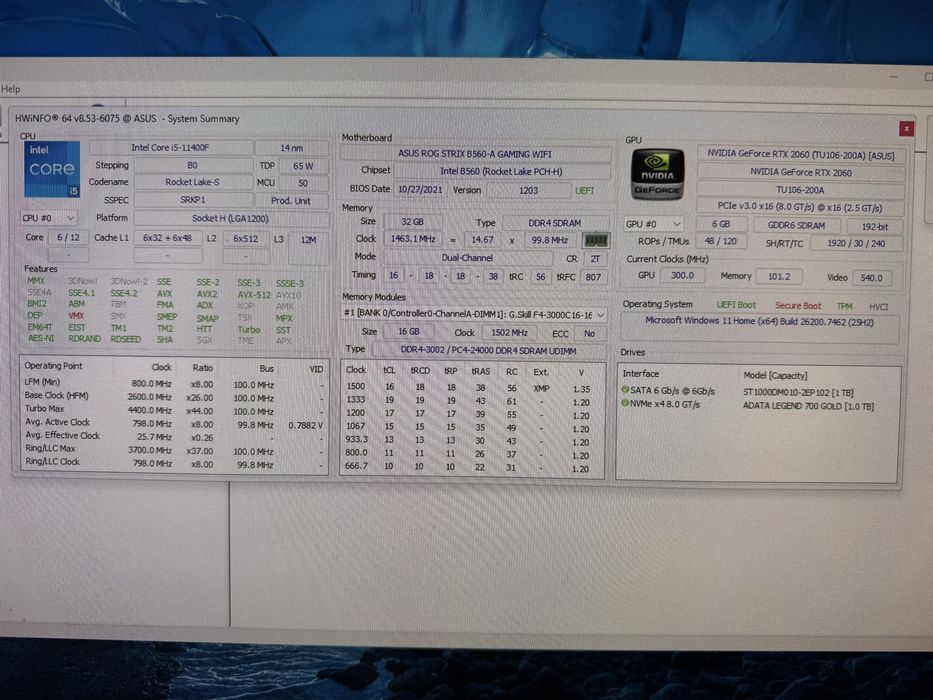The image size is (933, 700).
Task: Click the GPU clock 300.0 value
Action: pyautogui.click(x=682, y=276)
